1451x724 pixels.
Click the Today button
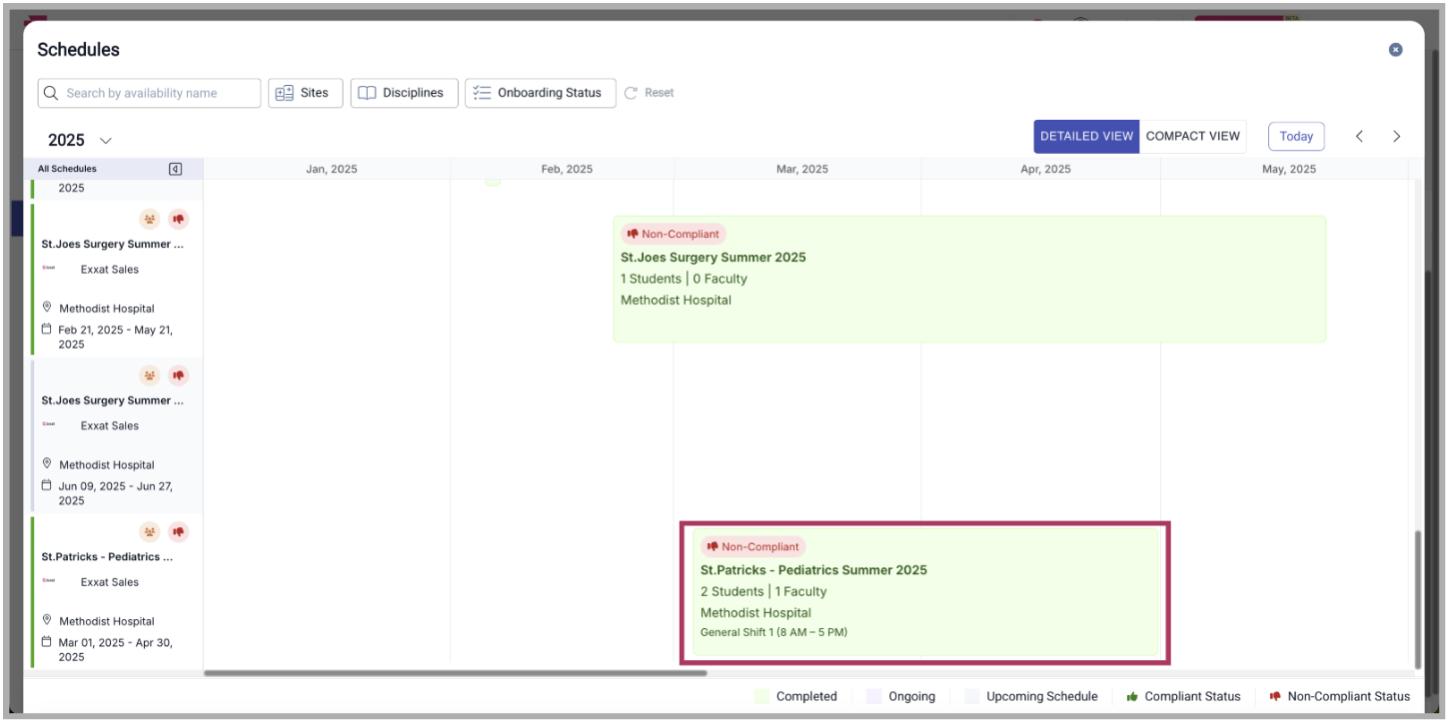1296,137
